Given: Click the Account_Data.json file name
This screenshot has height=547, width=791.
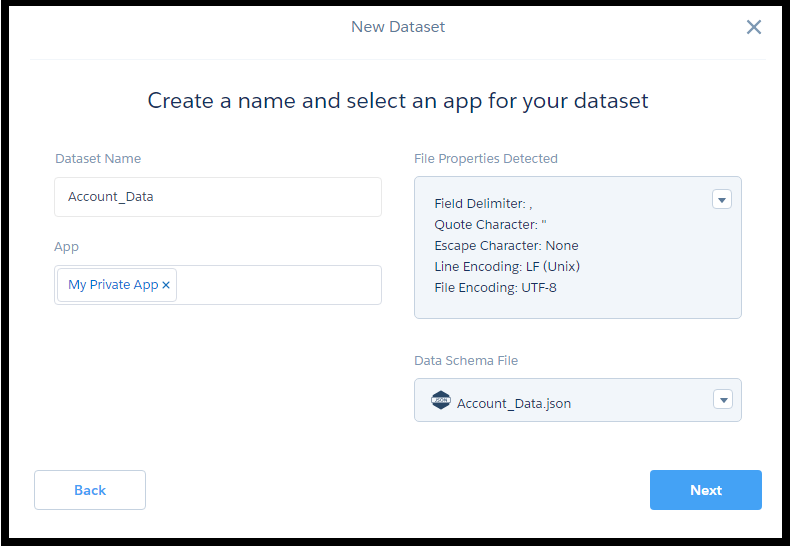Looking at the screenshot, I should [x=514, y=404].
